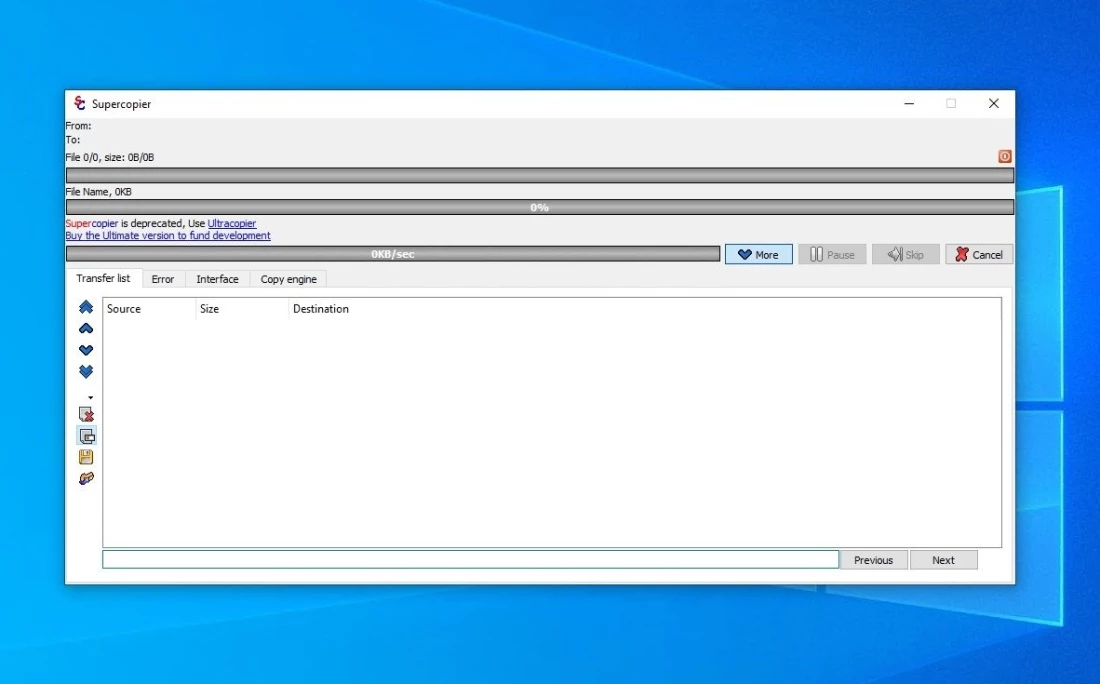
Task: Open the Interface tab
Action: click(217, 279)
